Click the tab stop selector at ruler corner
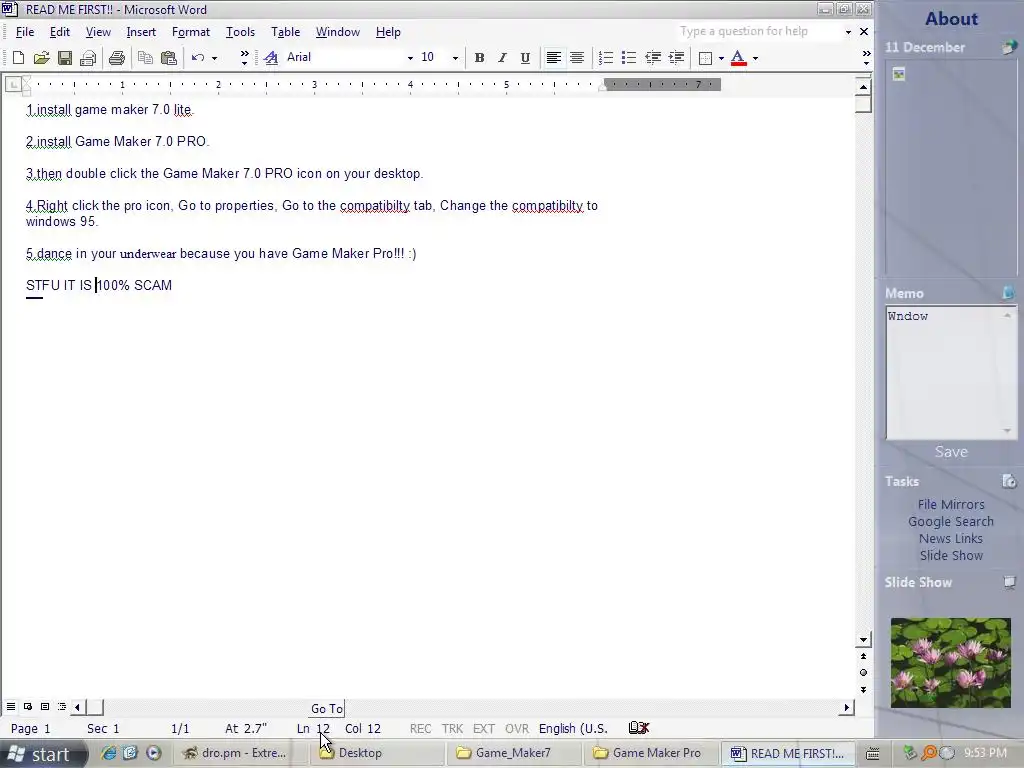This screenshot has width=1024, height=768. 14,84
